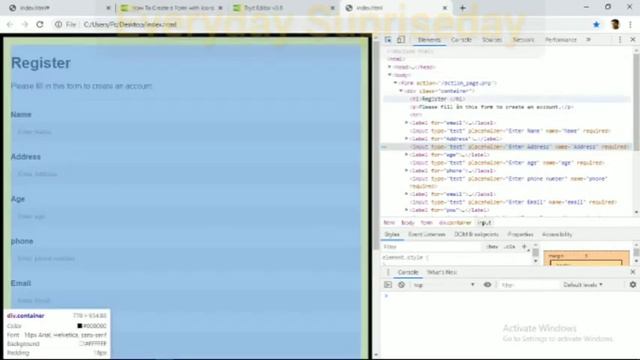Image resolution: width=640 pixels, height=360 pixels.
Task: Select body in the breadcrumb
Action: point(408,222)
